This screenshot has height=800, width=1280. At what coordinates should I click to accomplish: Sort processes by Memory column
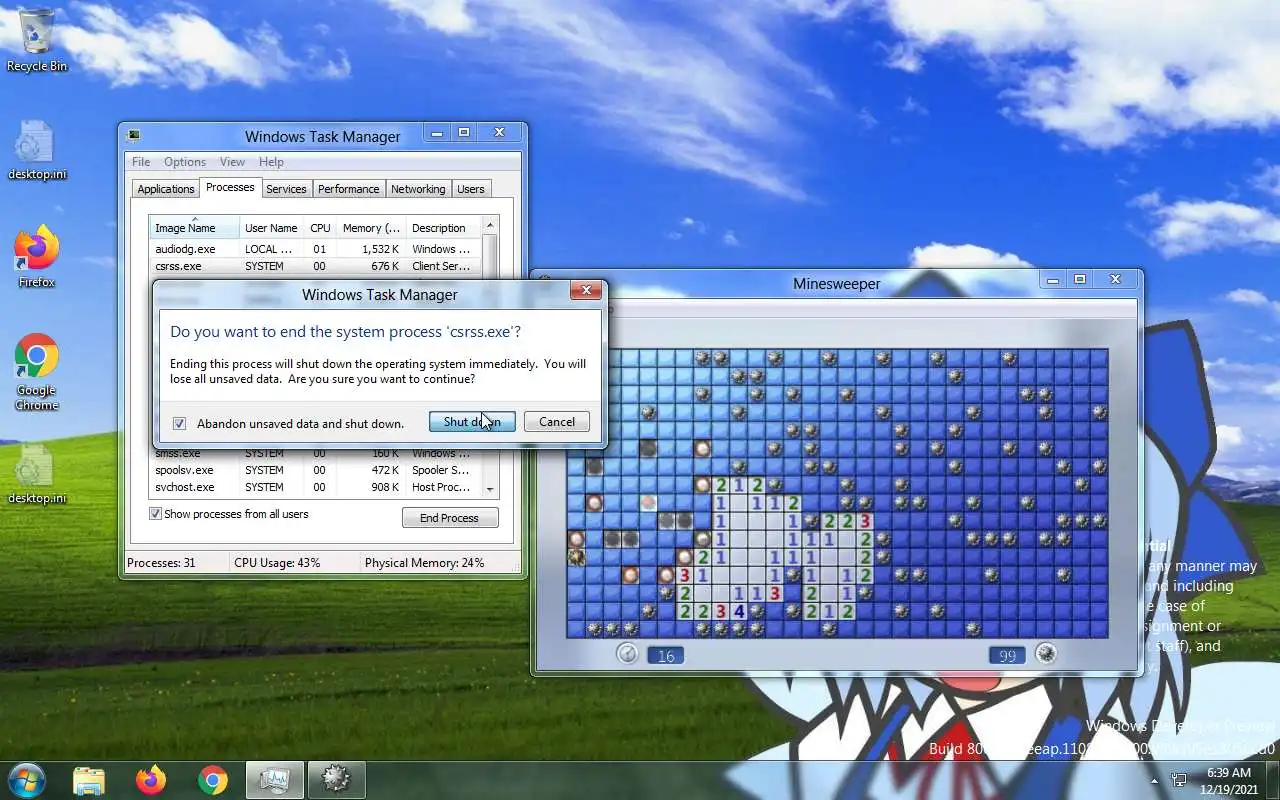(371, 228)
